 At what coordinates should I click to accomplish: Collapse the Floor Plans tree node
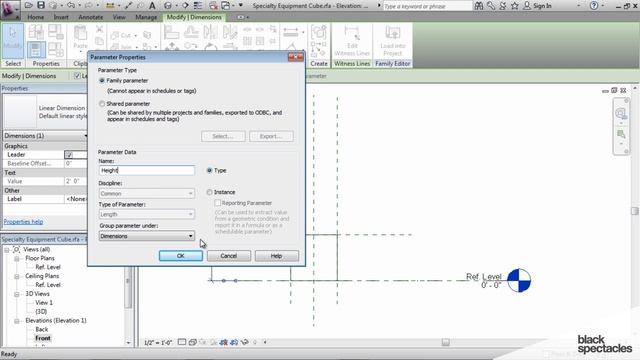[17, 259]
